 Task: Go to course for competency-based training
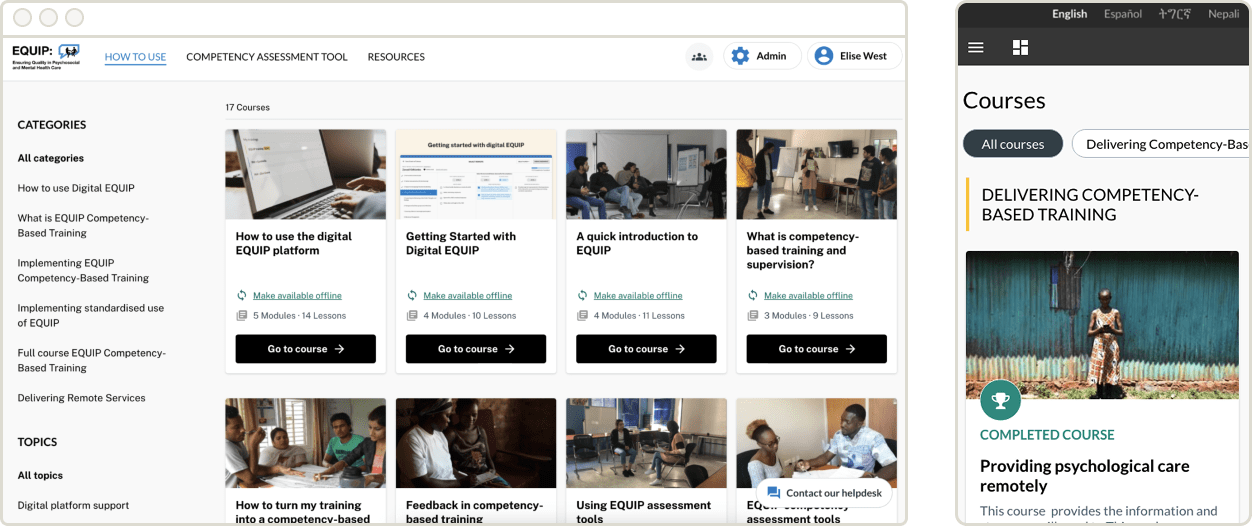tap(816, 349)
